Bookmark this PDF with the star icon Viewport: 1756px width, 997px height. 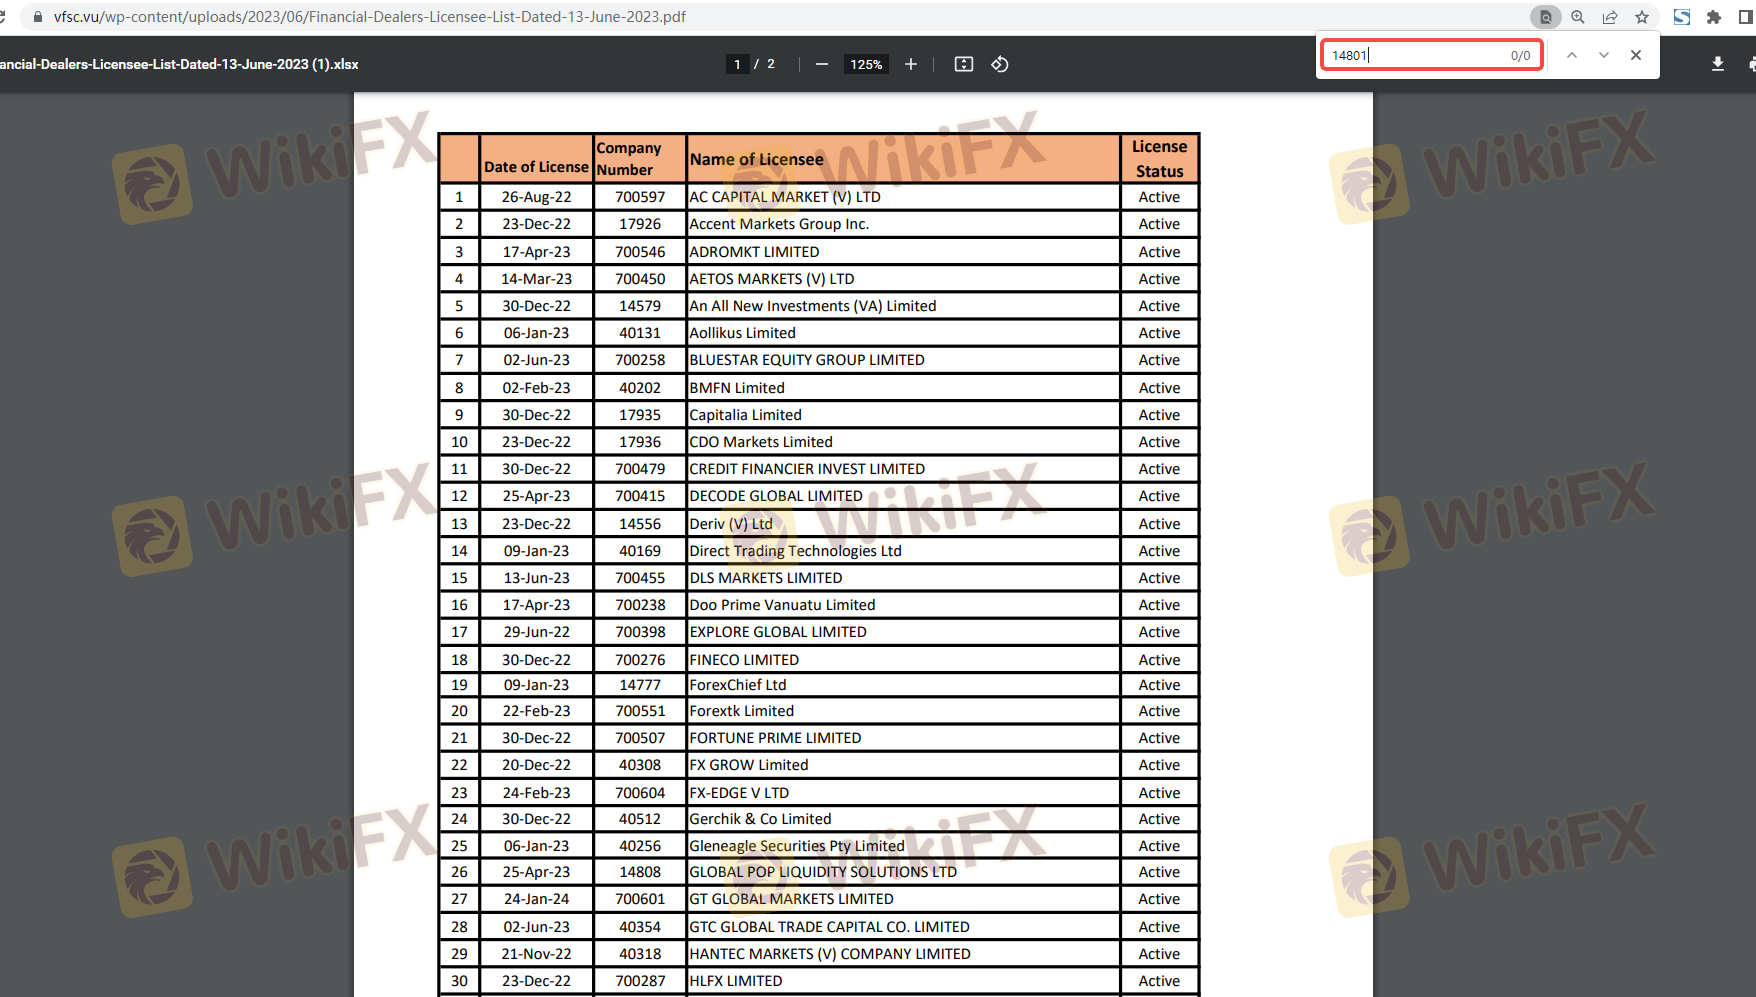[1642, 17]
